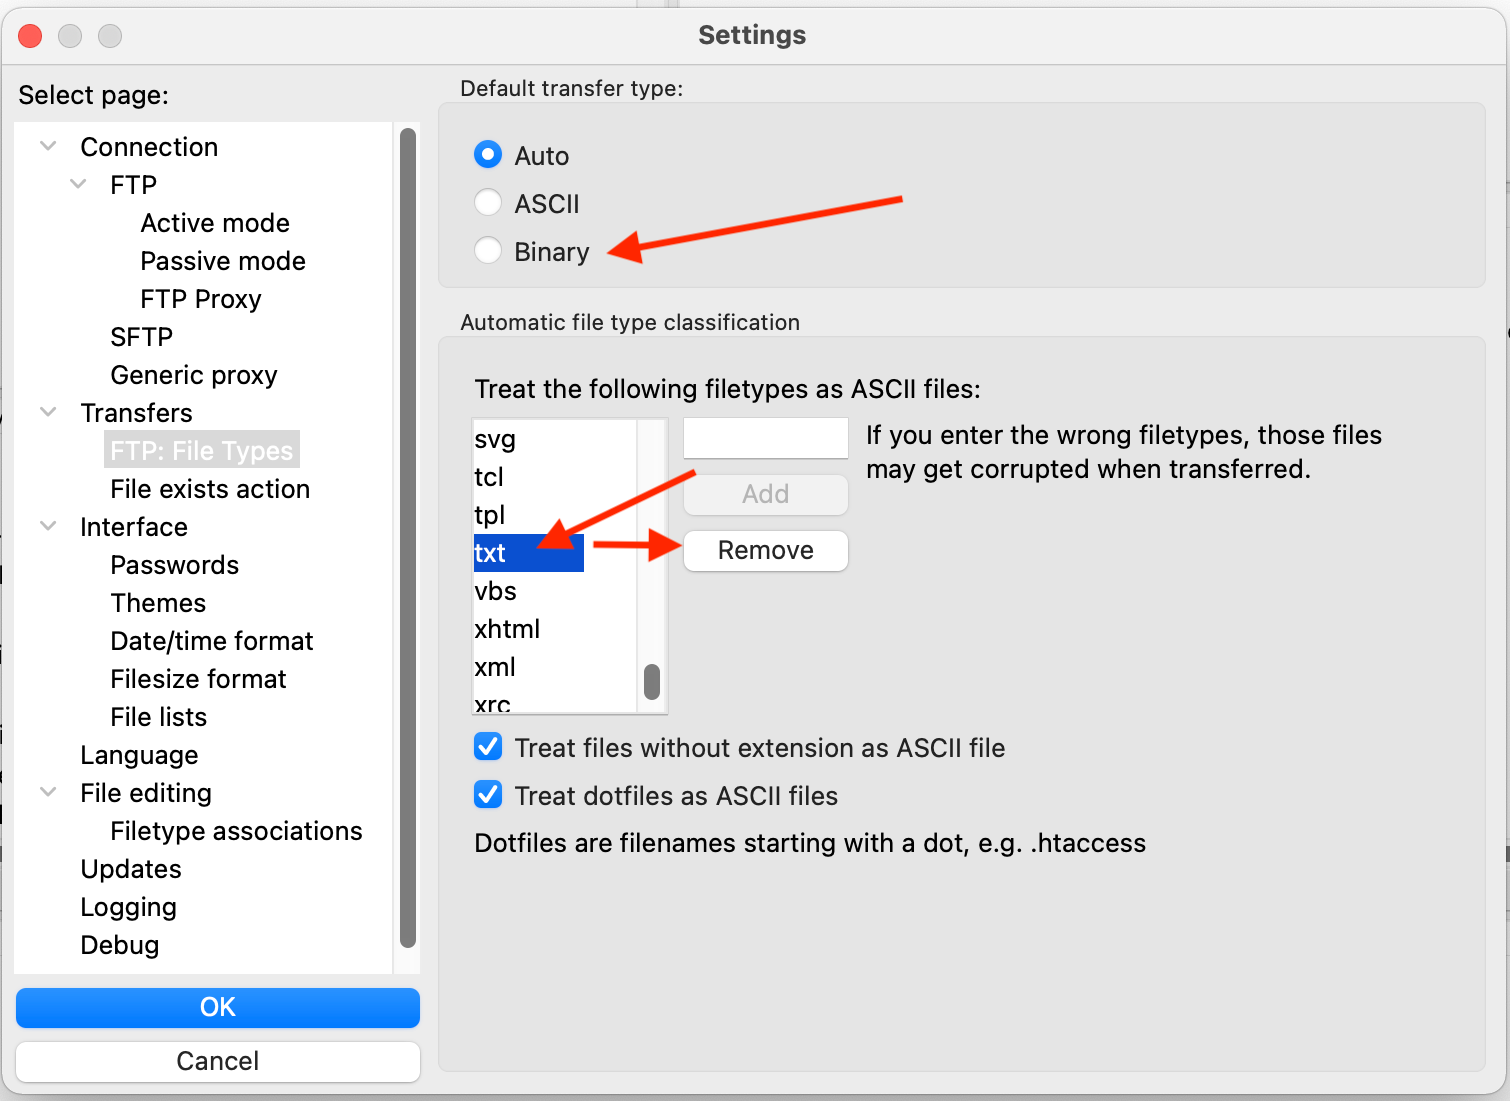
Task: Go to Filetype associations settings
Action: coord(235,830)
